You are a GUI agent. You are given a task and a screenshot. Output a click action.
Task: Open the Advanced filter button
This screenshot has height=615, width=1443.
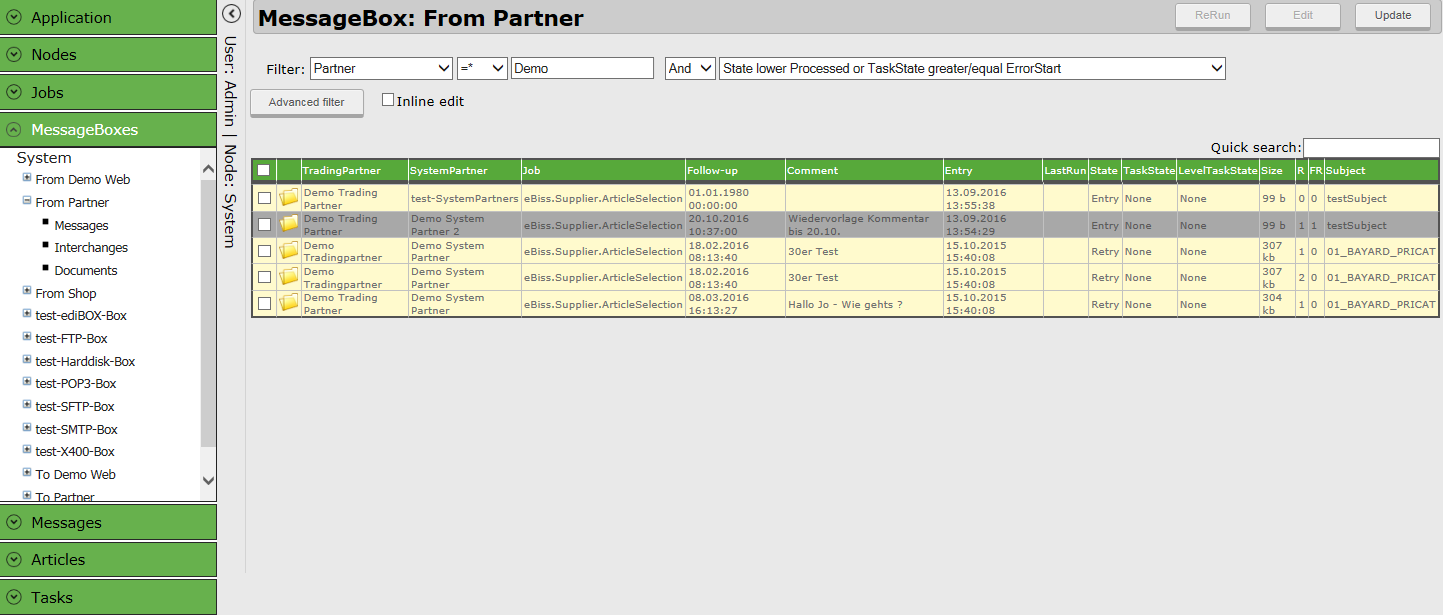point(306,102)
